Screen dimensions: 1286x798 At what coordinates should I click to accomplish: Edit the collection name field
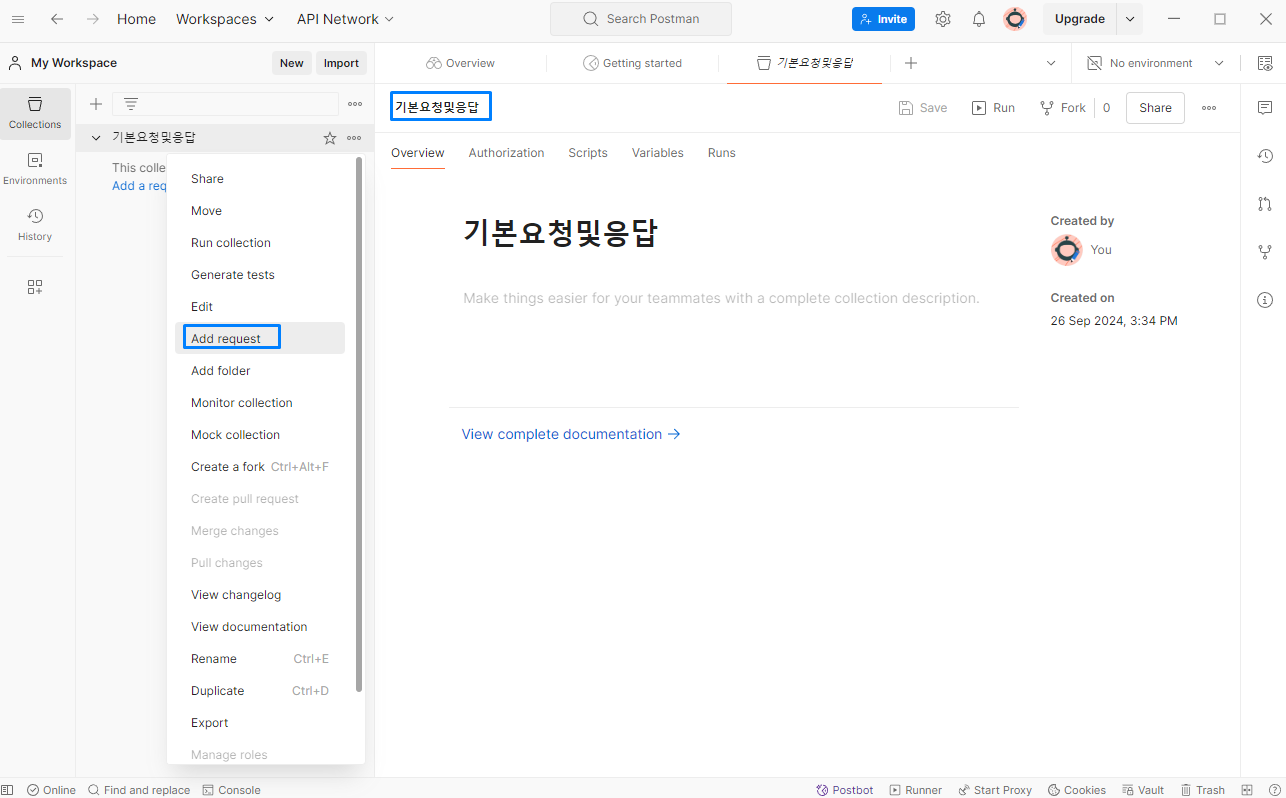point(441,107)
